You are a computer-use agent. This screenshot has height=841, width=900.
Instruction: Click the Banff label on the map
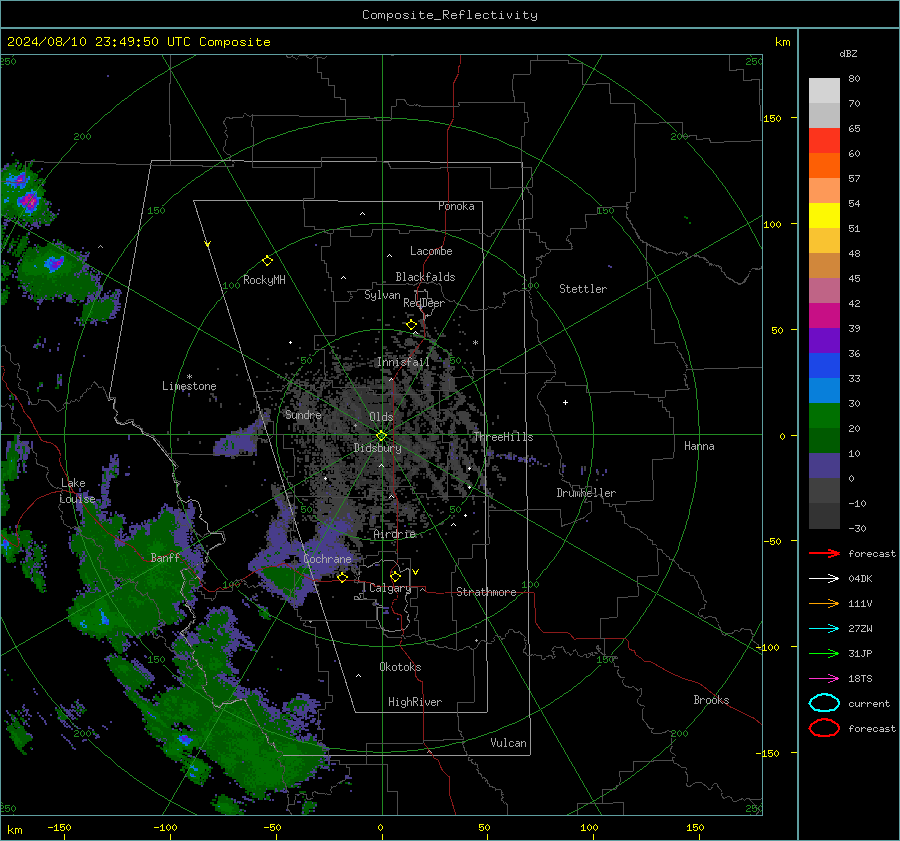coord(165,557)
